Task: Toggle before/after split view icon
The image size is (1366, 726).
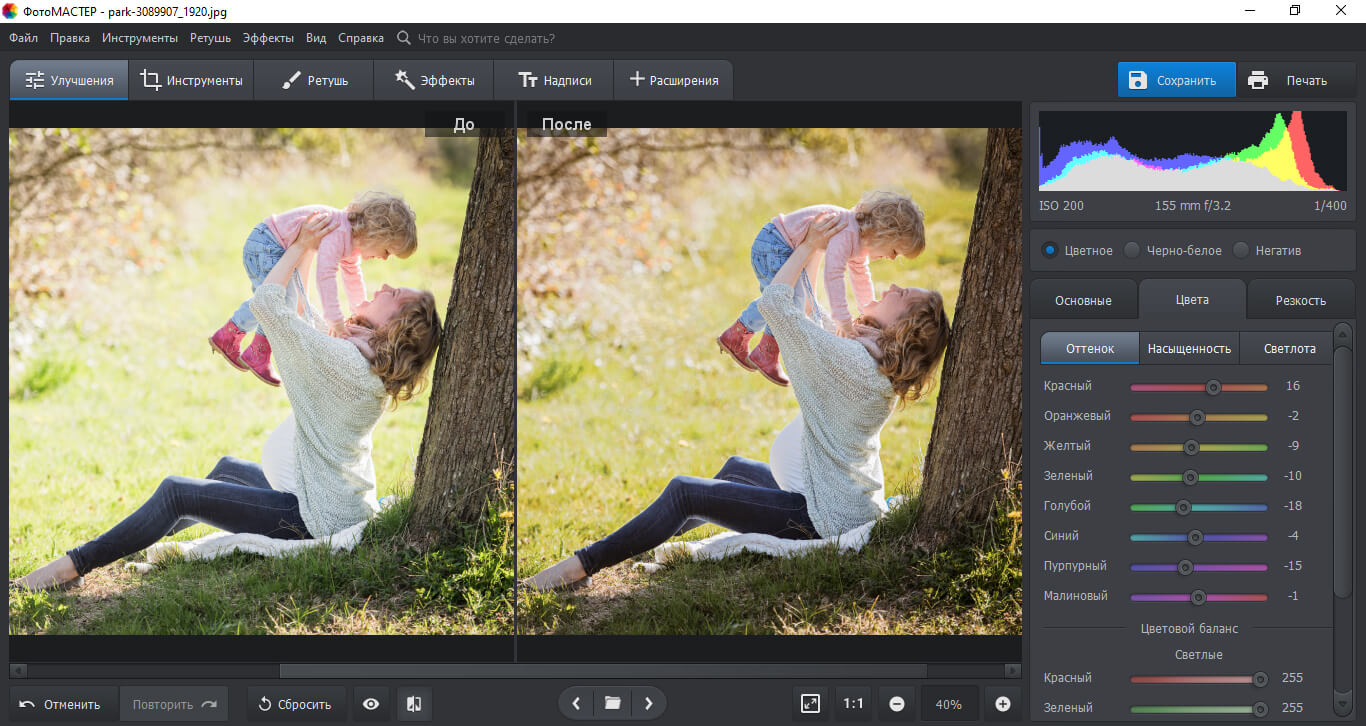Action: tap(414, 704)
